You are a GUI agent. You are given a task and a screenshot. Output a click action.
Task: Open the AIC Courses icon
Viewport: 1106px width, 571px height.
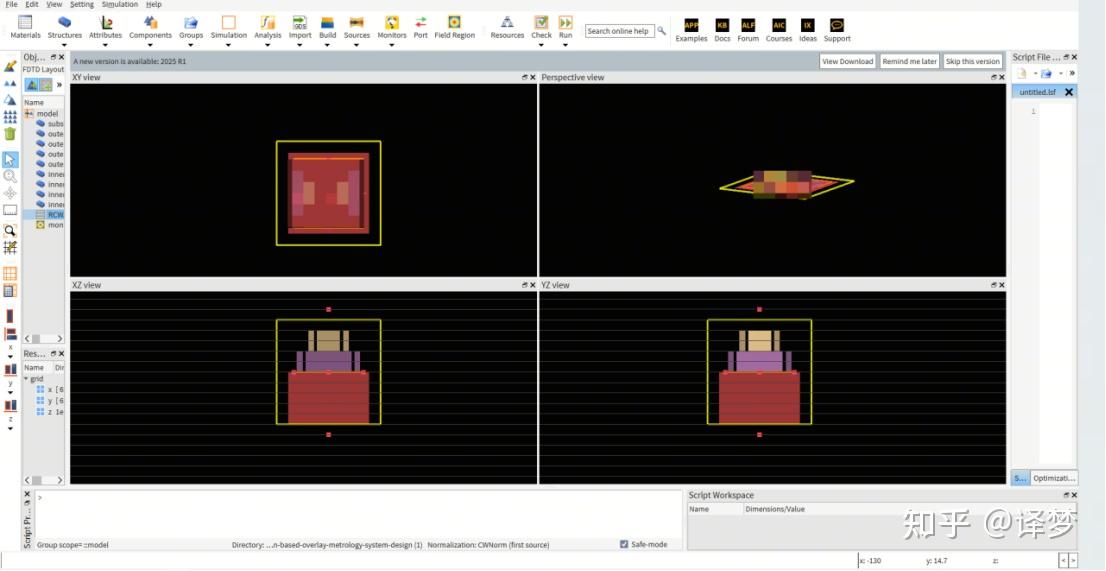pos(779,25)
